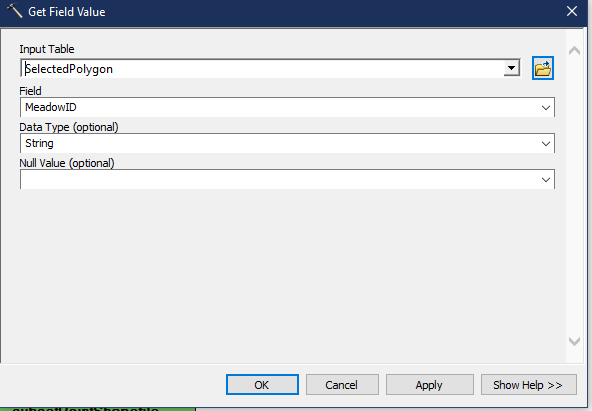Confirm with the OK button

click(x=262, y=385)
